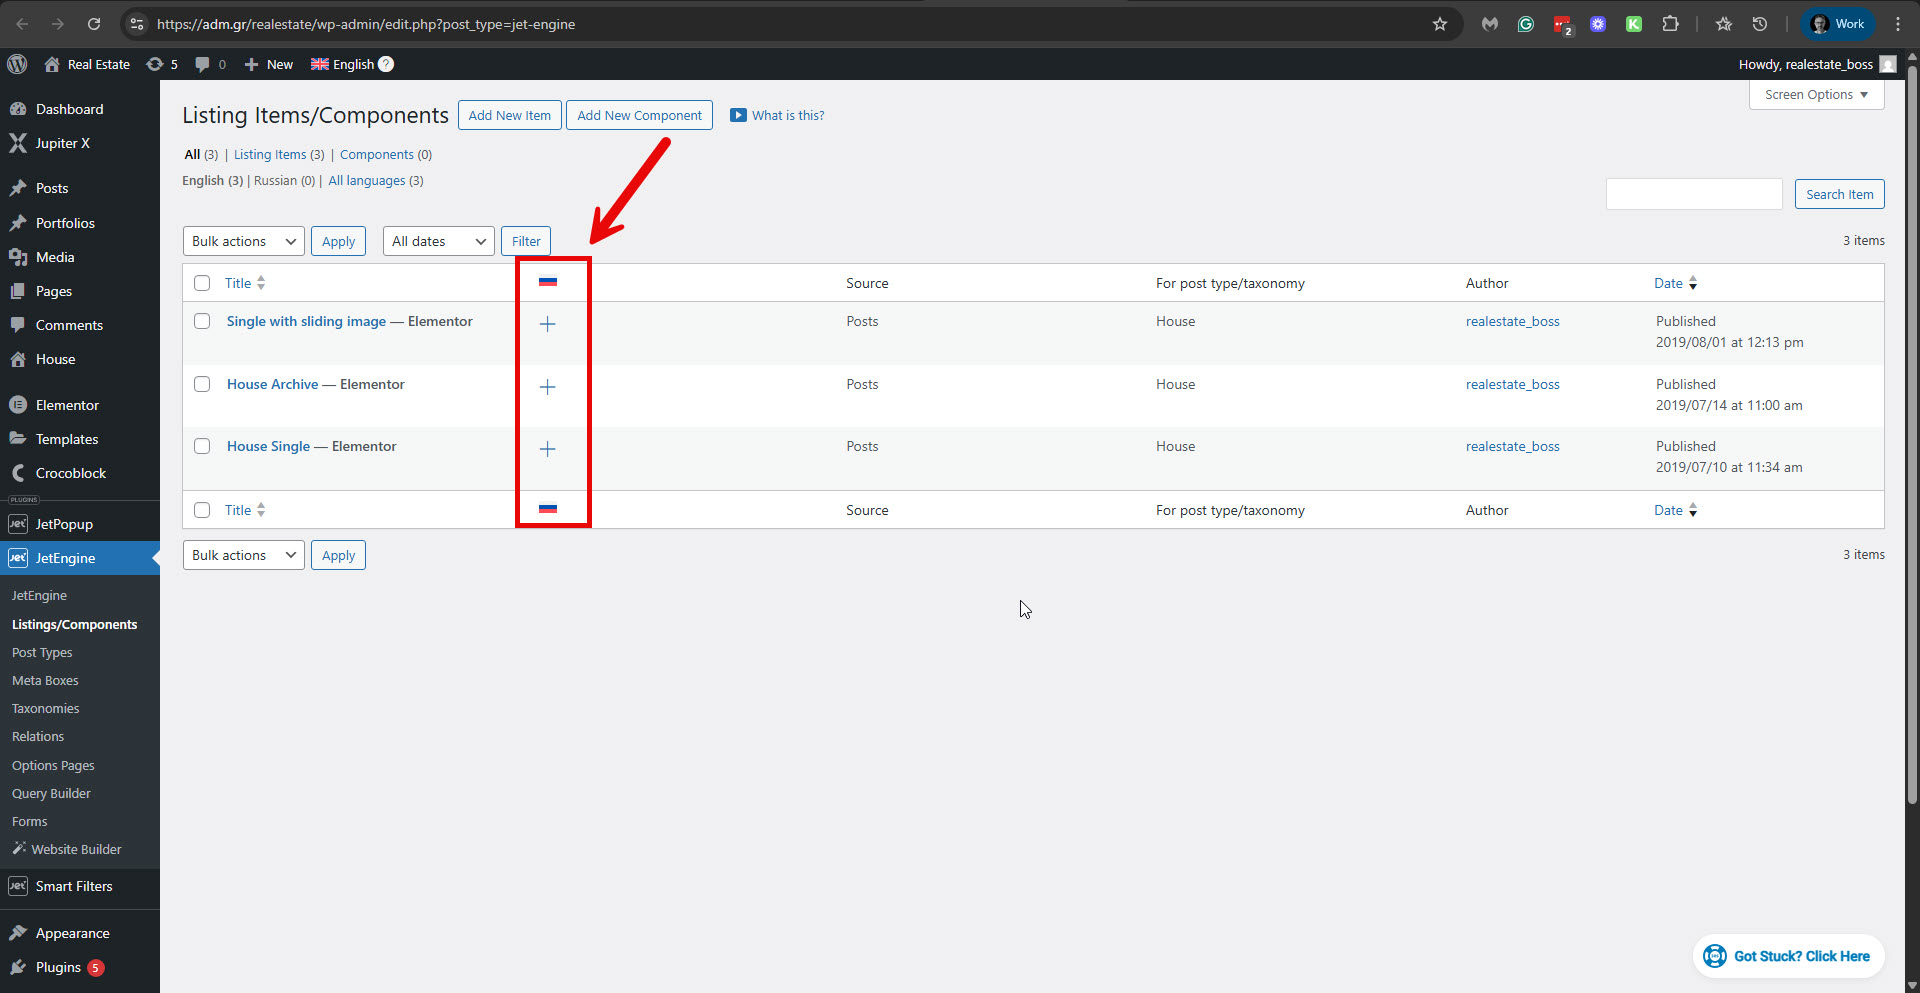Add Russian translation for Single with sliding image
Screen dimensions: 1920x993
click(547, 324)
